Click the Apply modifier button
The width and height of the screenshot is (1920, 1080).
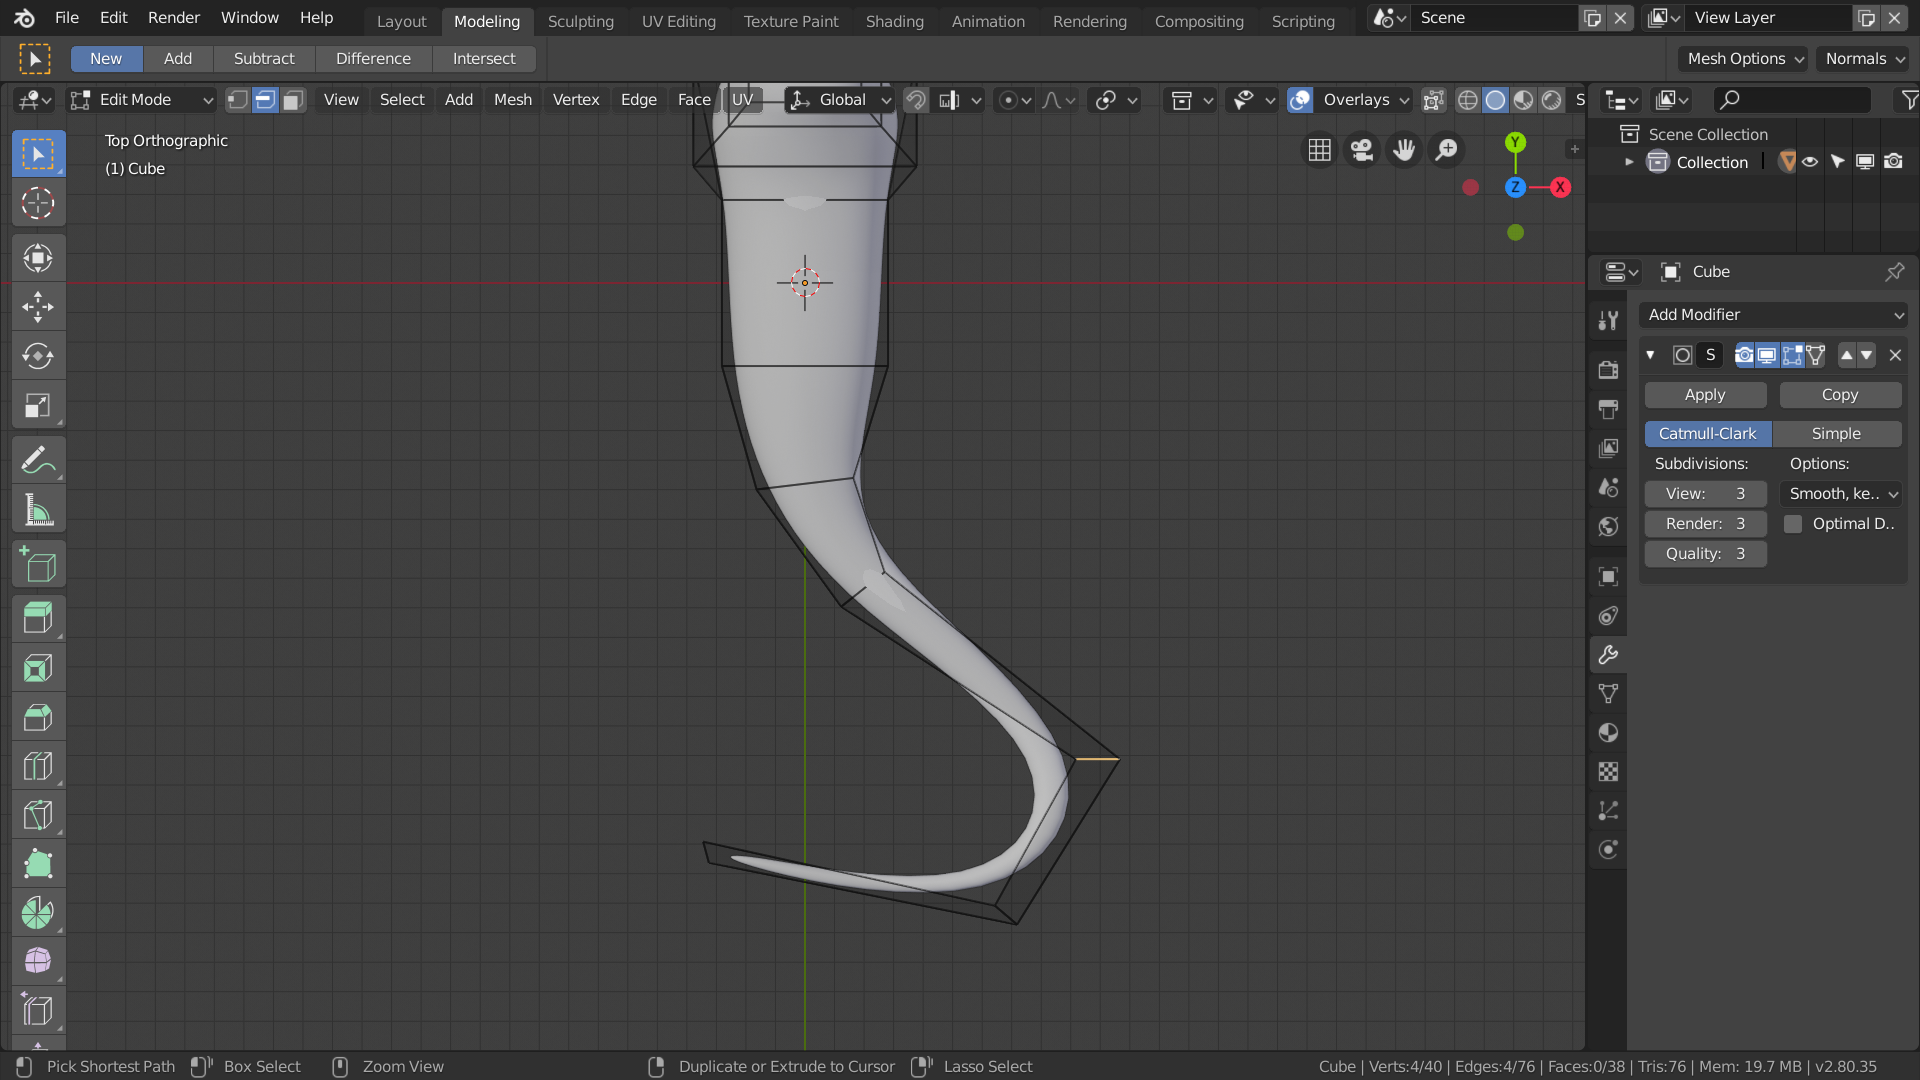point(1705,395)
